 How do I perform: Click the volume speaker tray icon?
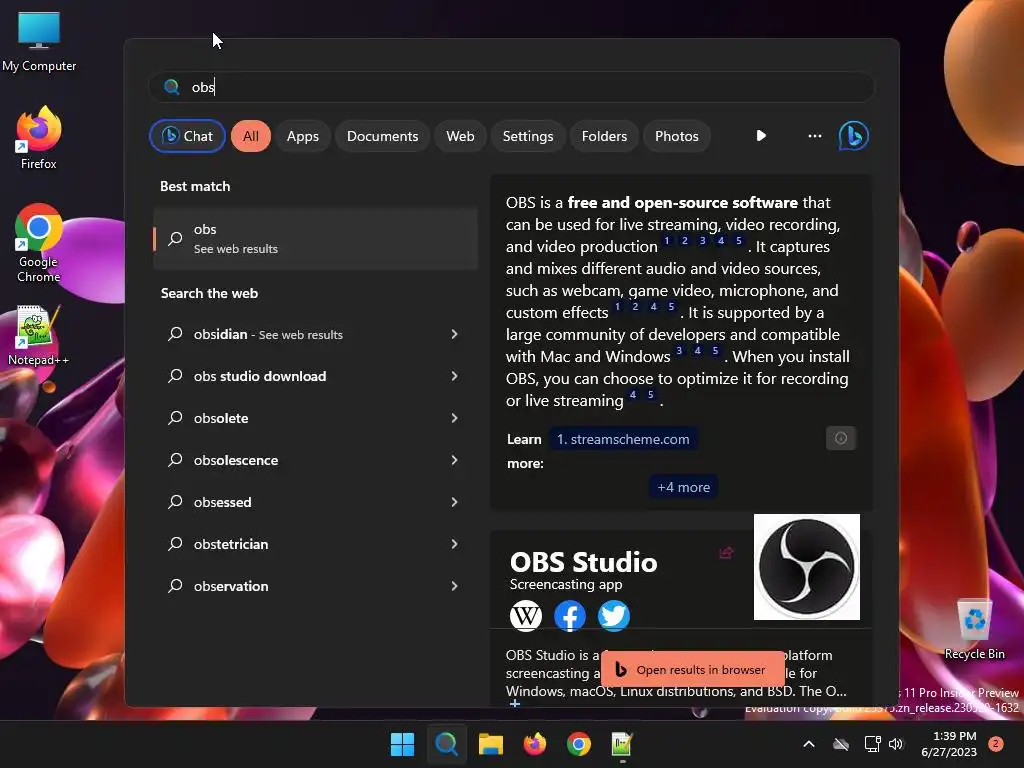pos(896,744)
